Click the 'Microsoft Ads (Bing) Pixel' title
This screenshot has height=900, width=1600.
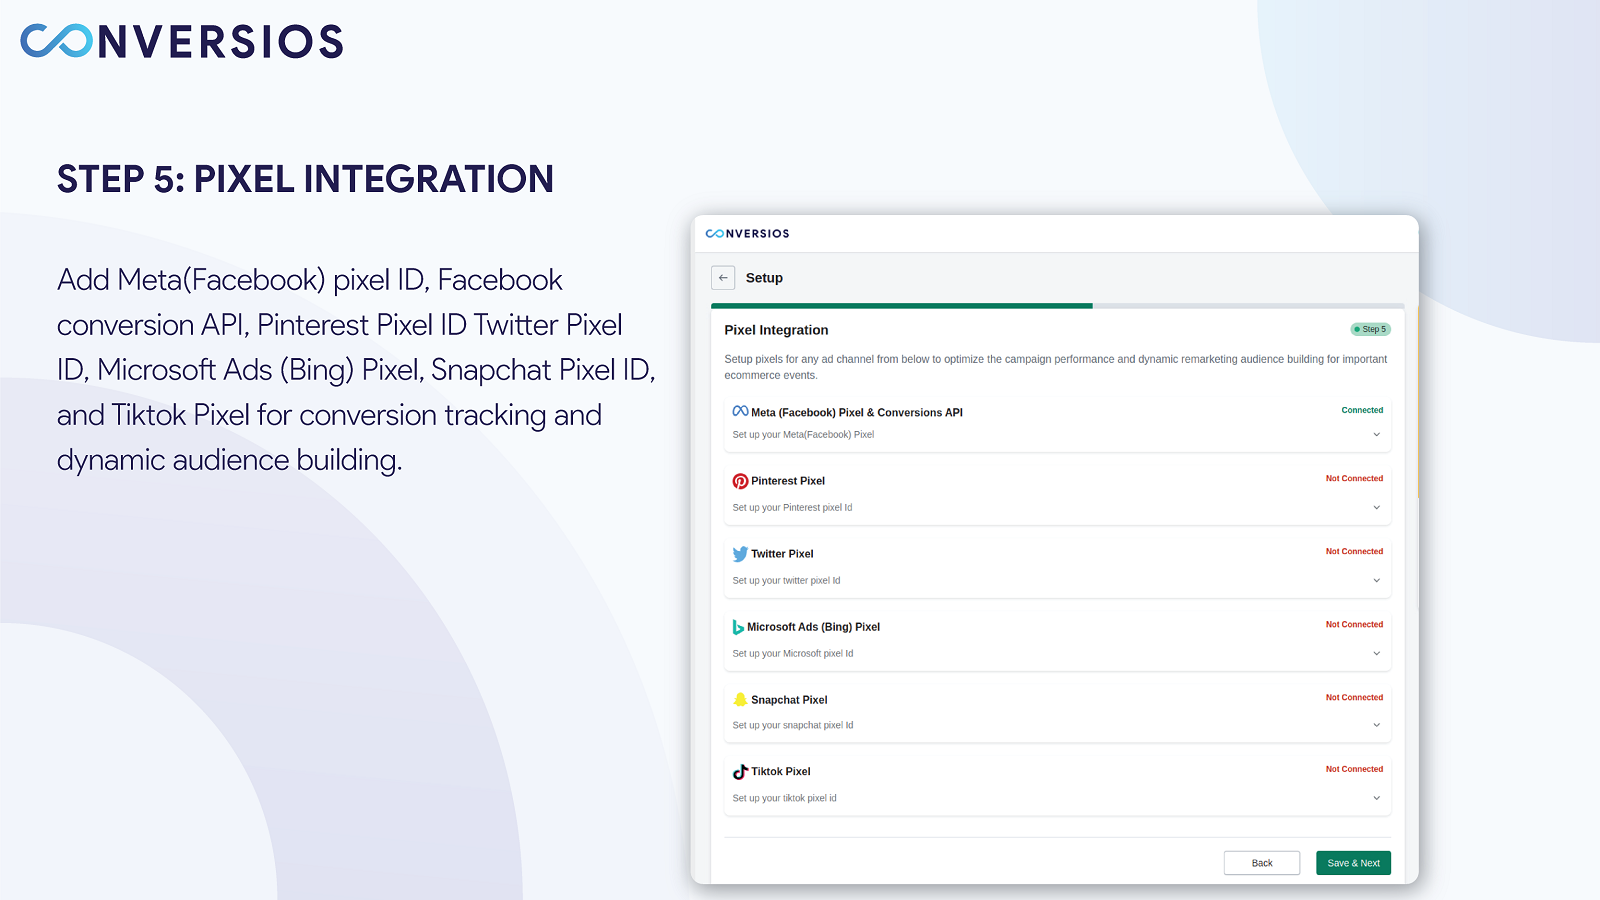point(813,627)
